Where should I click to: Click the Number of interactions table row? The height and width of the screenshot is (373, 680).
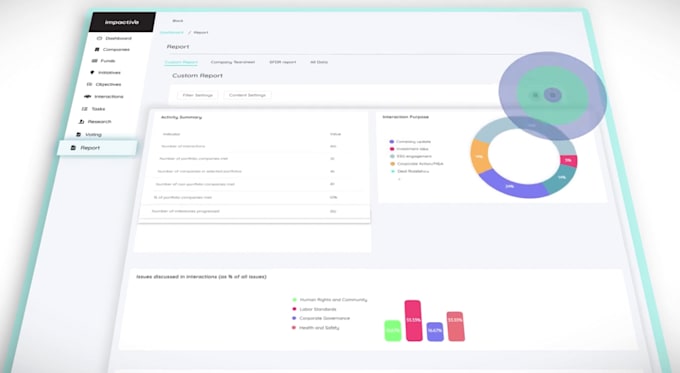click(259, 146)
